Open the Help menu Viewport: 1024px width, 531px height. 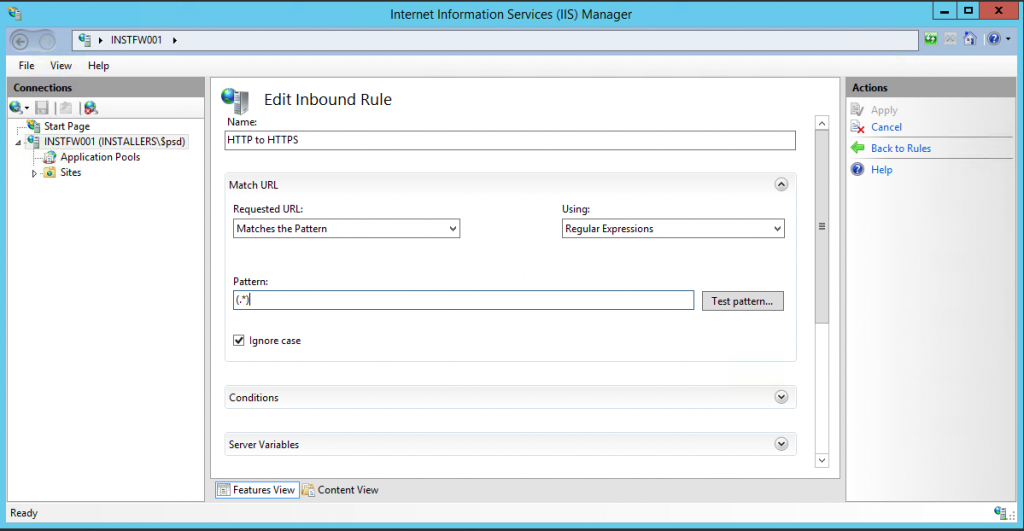pyautogui.click(x=99, y=65)
